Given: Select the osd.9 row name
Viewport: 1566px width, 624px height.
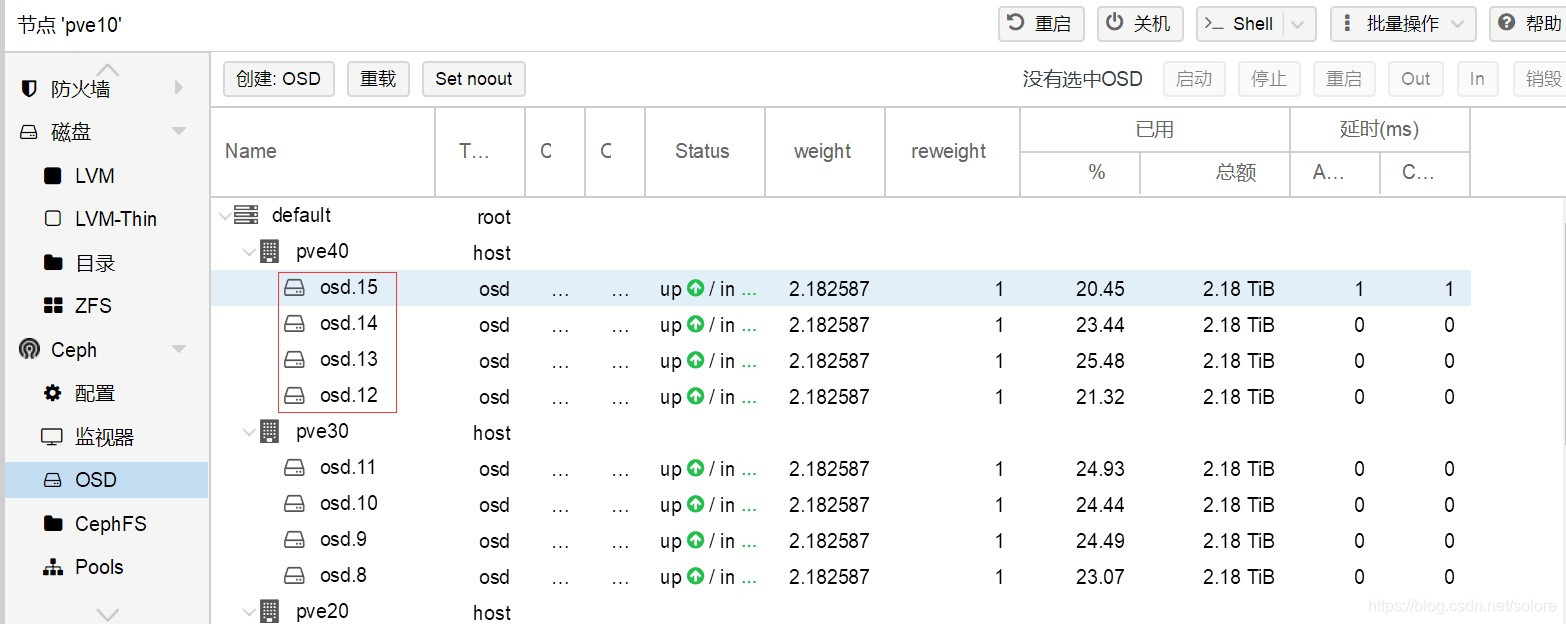Looking at the screenshot, I should coord(343,540).
